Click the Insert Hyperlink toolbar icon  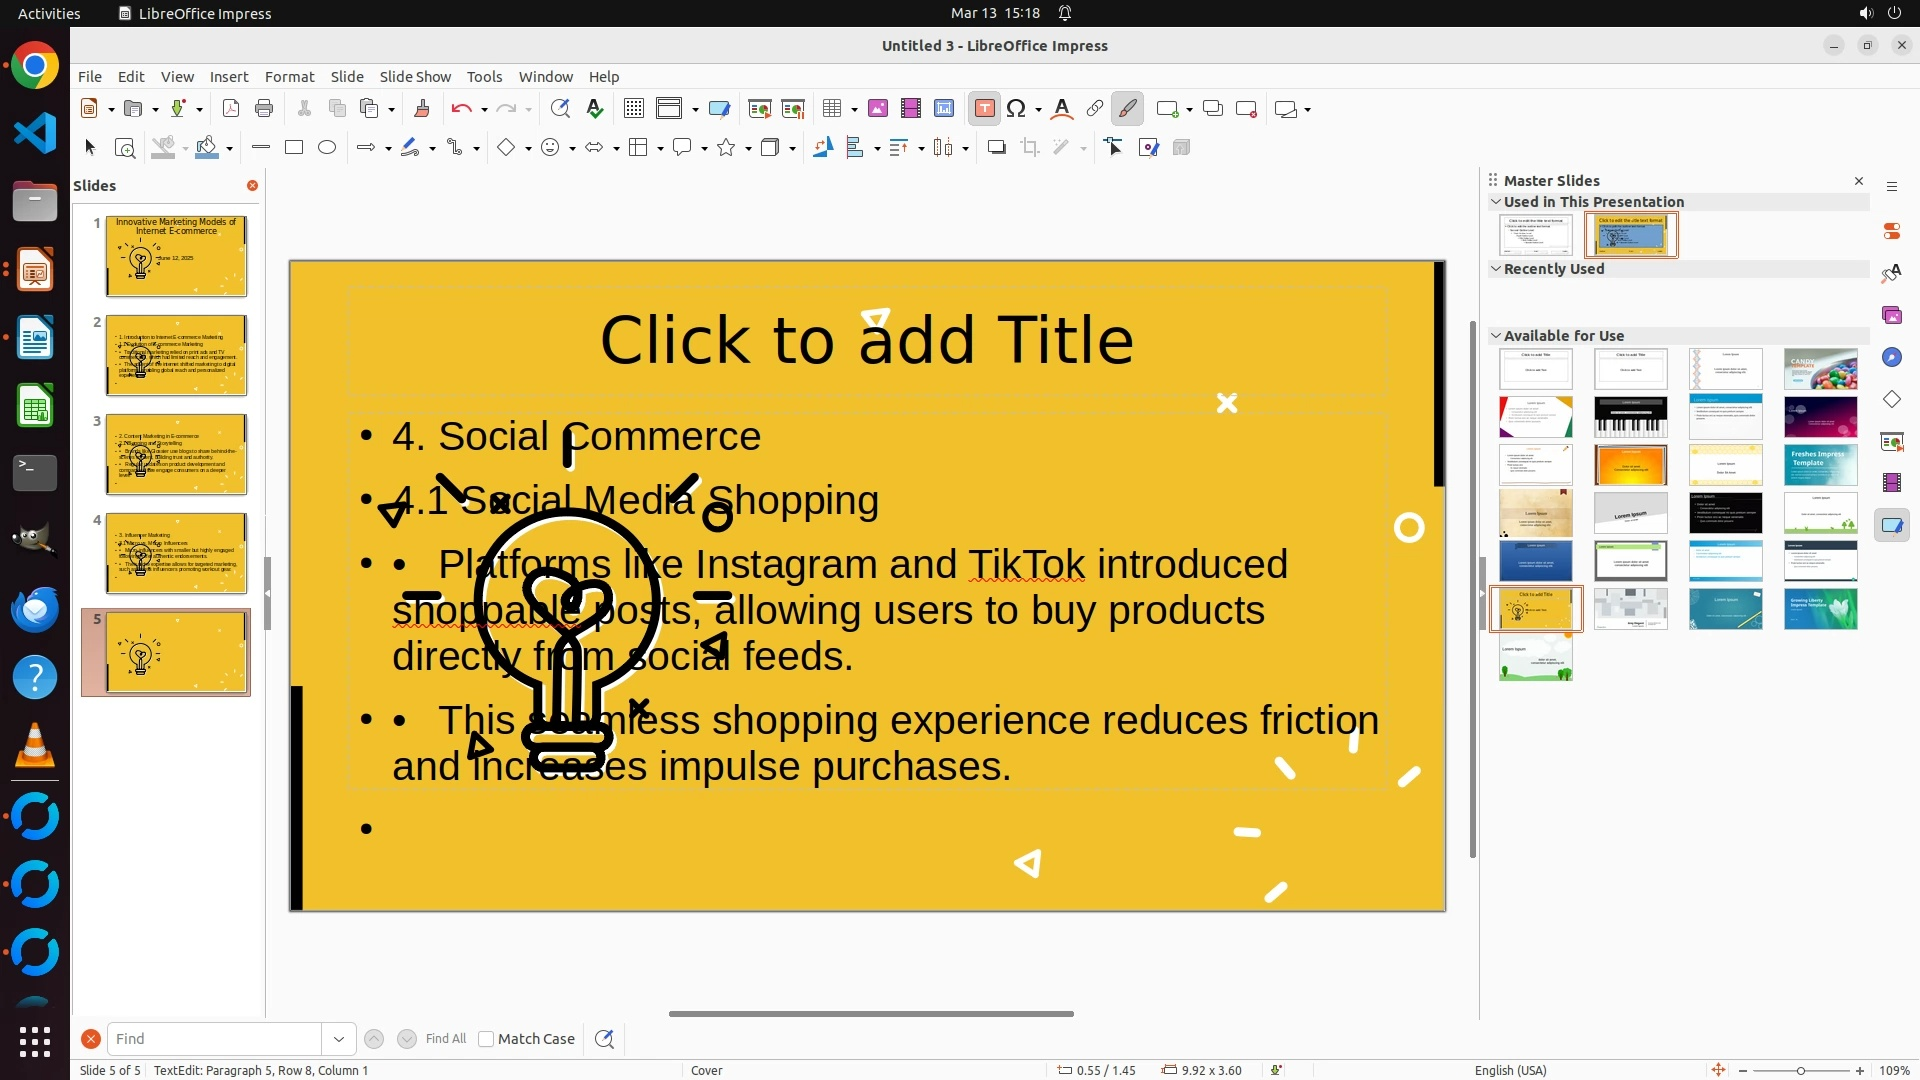coord(1095,109)
